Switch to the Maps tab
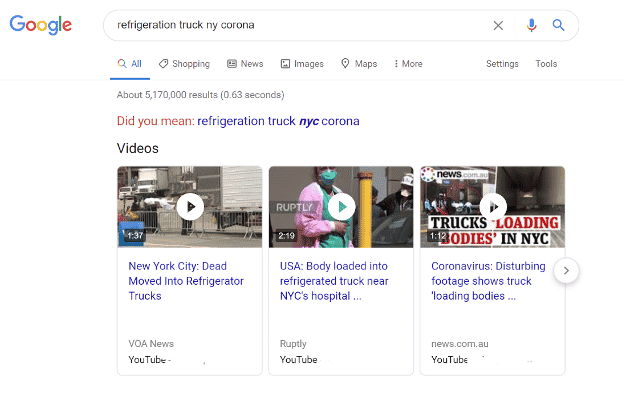The image size is (628, 396). tap(359, 64)
